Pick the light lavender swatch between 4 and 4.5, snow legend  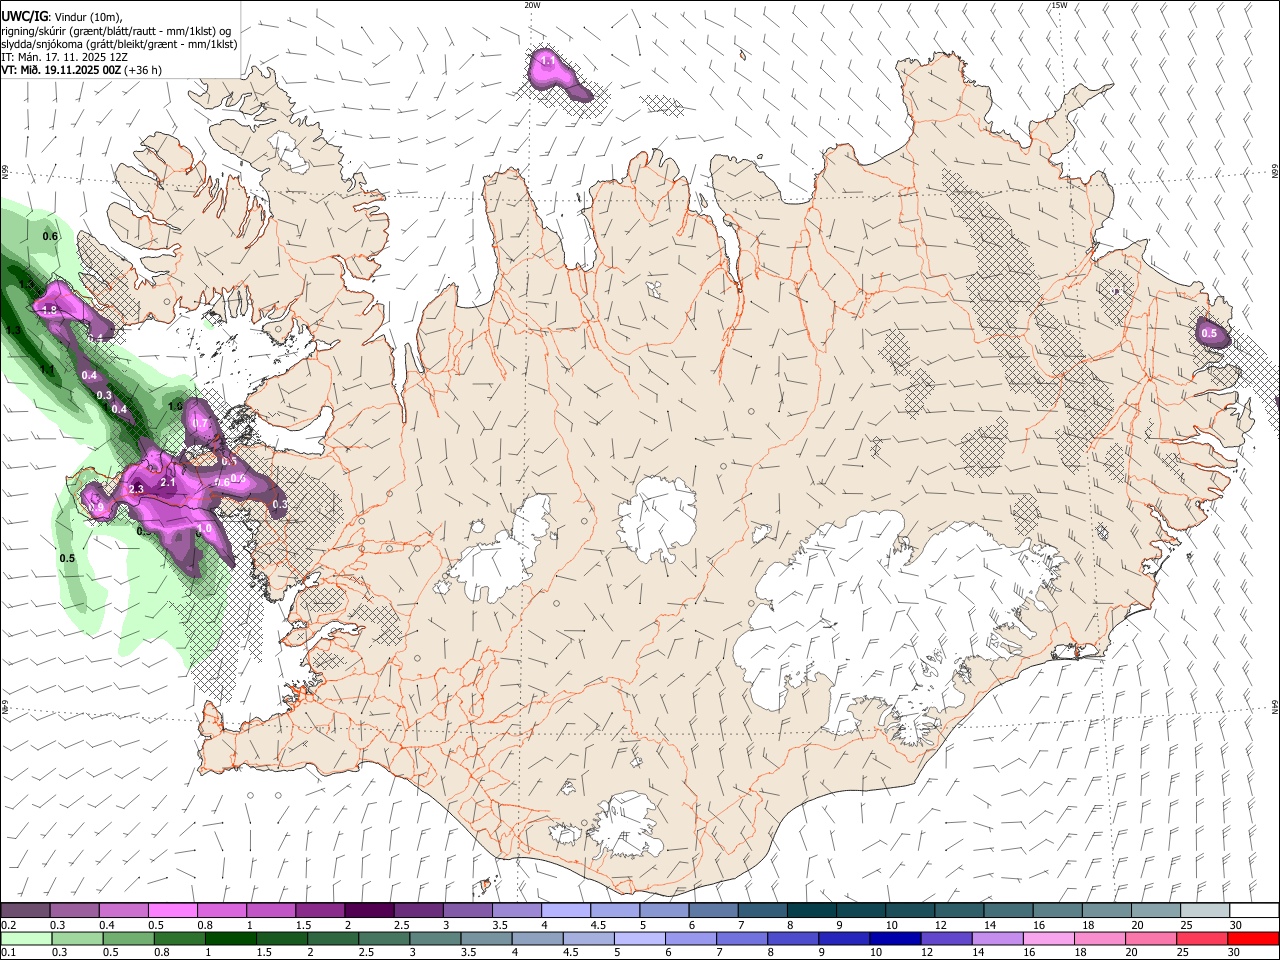click(x=566, y=911)
